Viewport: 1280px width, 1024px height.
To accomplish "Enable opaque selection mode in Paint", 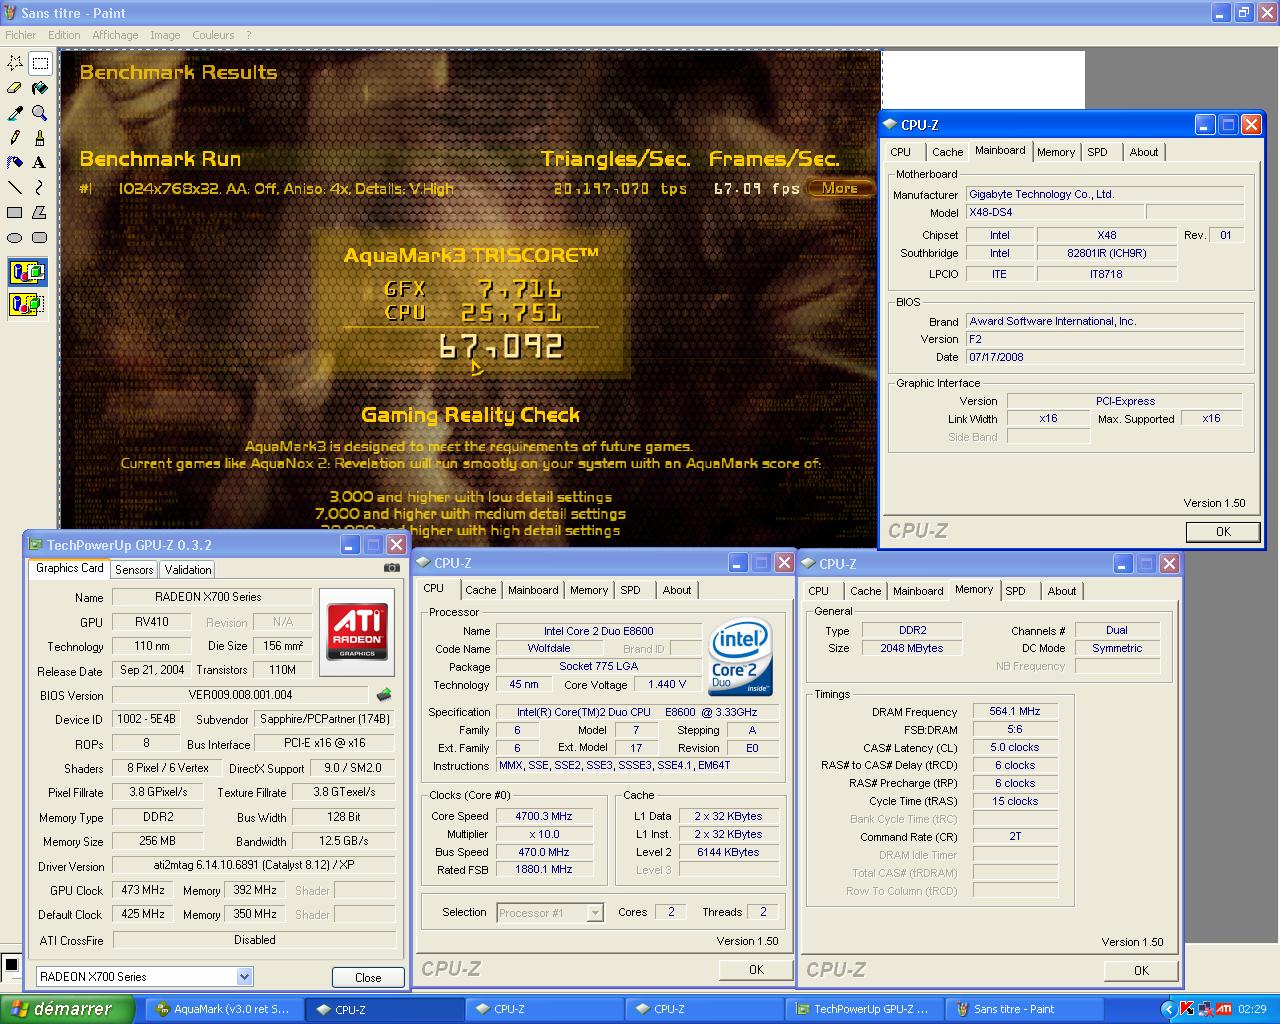I will point(28,272).
